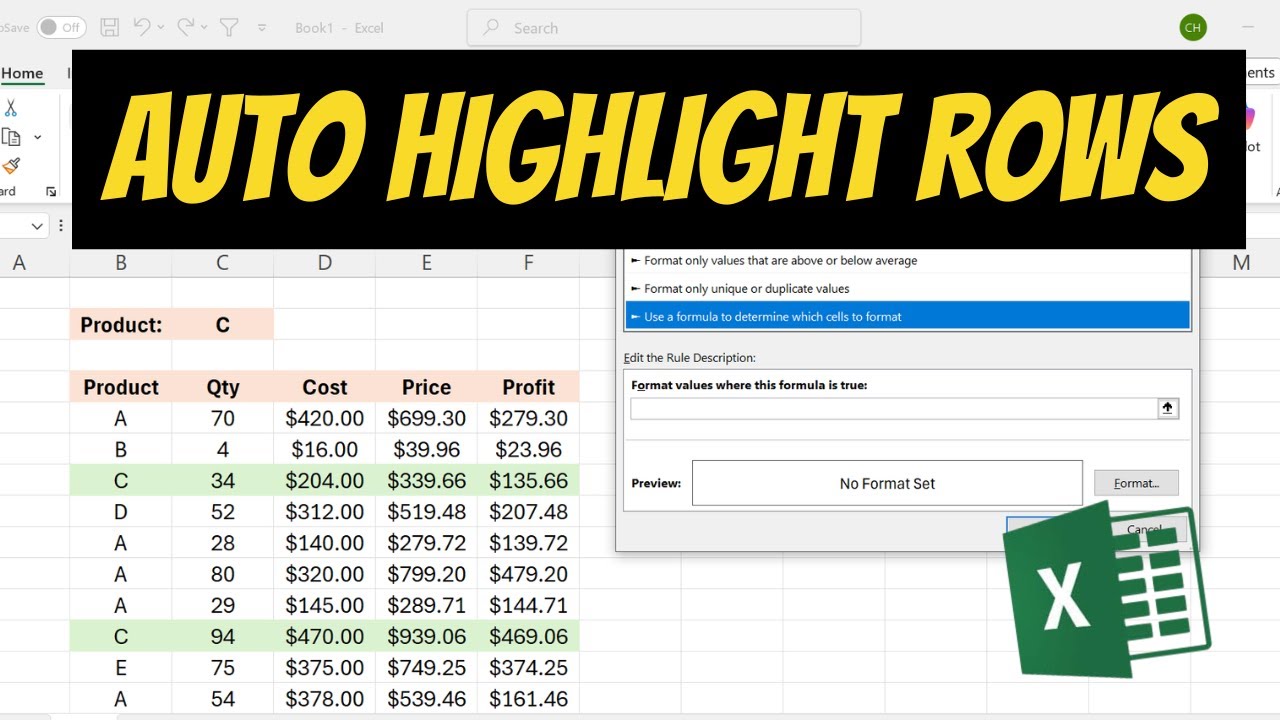The width and height of the screenshot is (1280, 720).
Task: Switch to the Home ribbon tab
Action: [22, 73]
